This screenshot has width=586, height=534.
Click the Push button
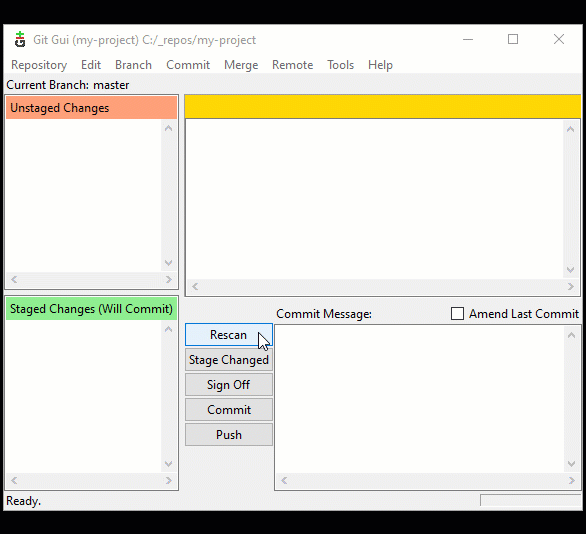click(229, 435)
